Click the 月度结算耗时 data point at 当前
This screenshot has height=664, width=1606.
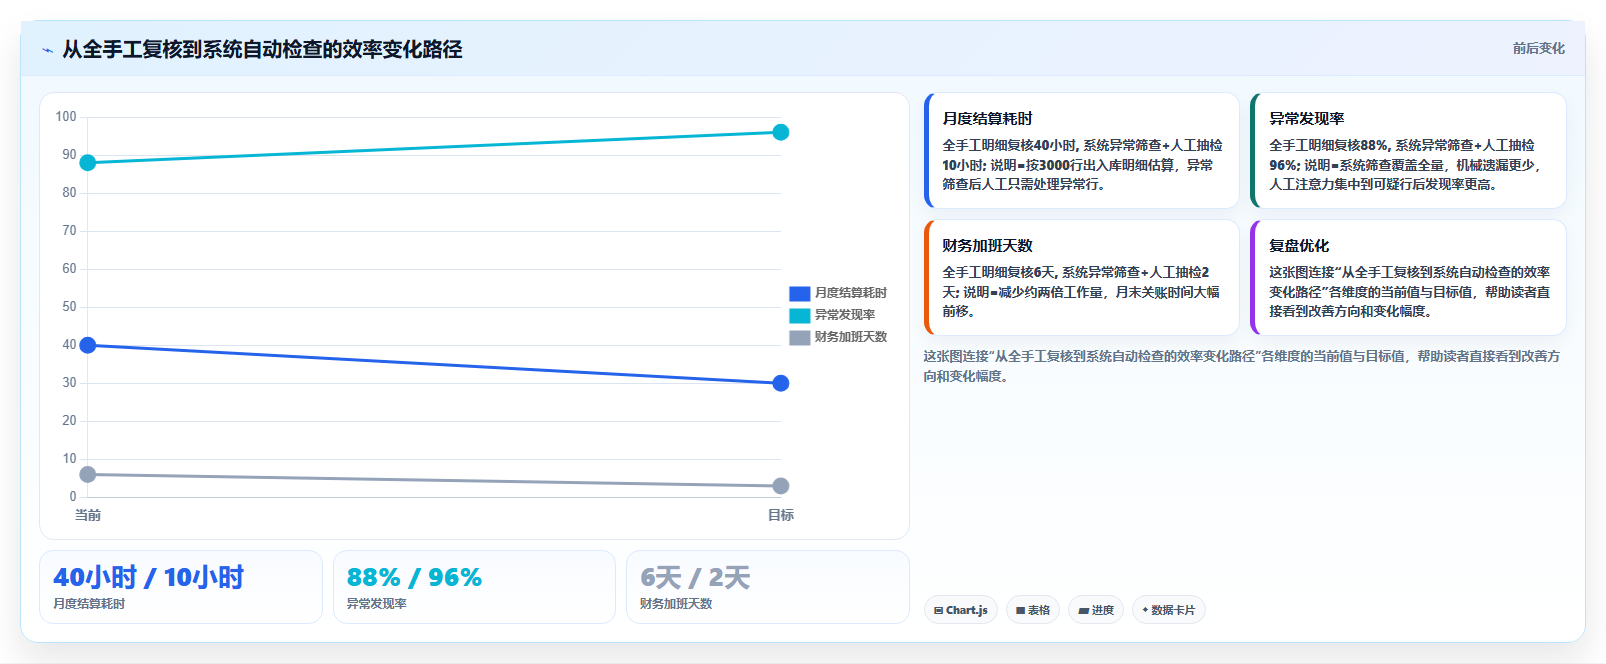[88, 345]
